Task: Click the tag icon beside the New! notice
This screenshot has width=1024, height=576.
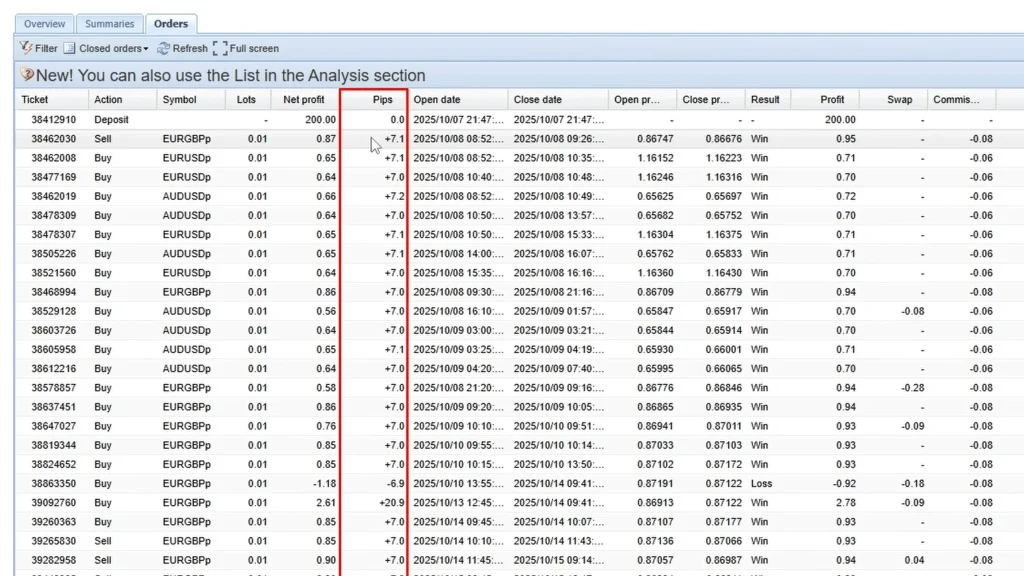Action: 27,75
